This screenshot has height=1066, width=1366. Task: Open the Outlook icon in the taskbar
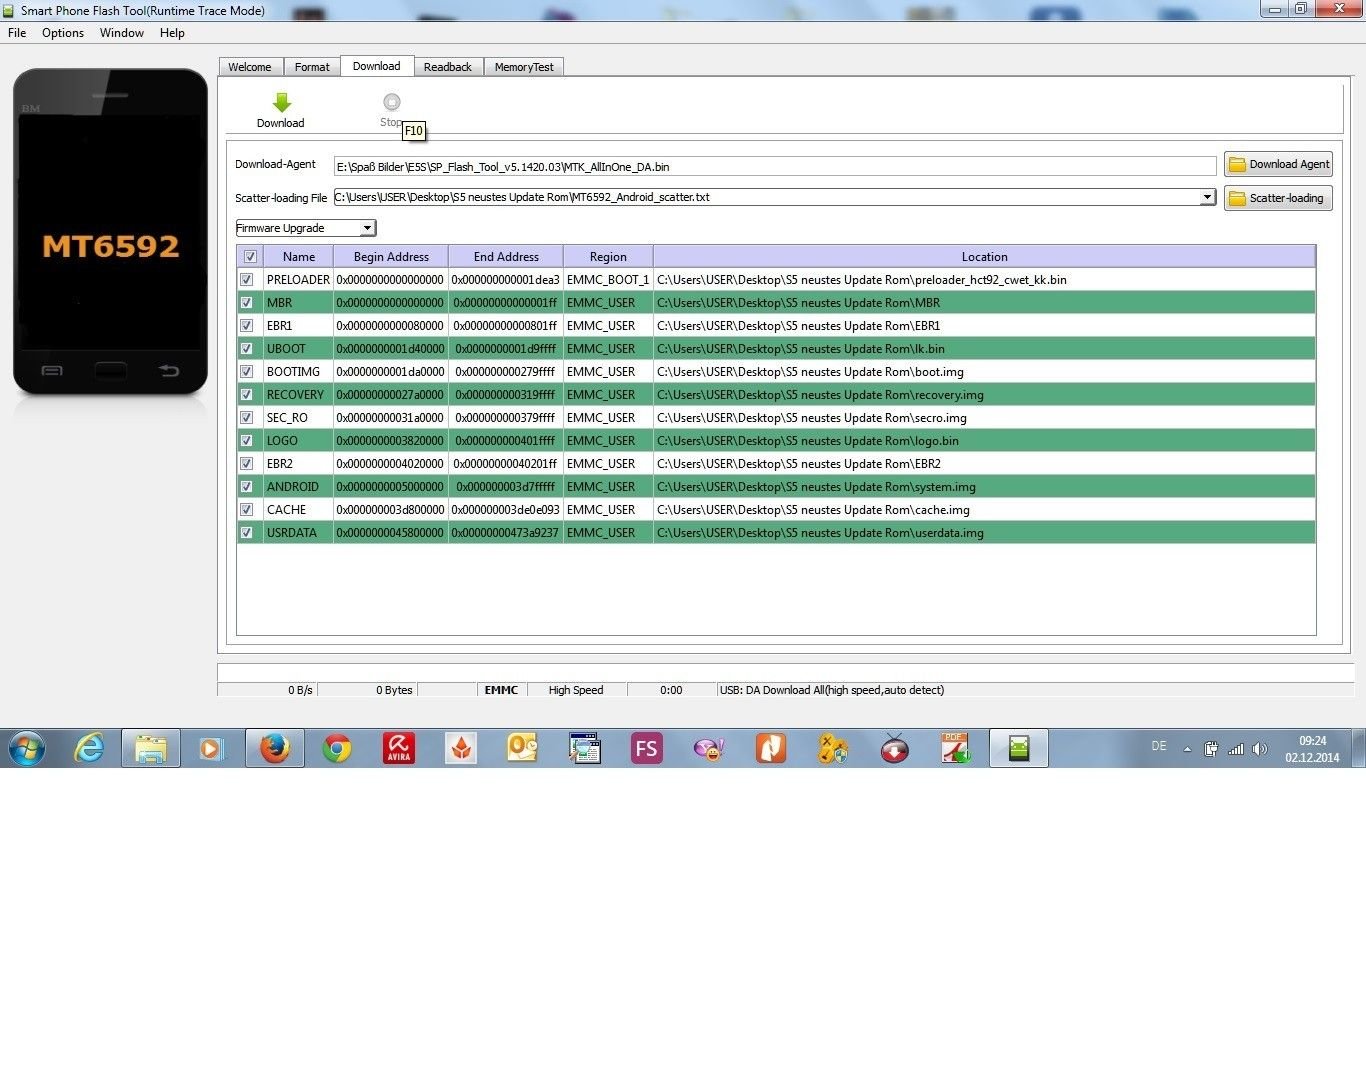[x=523, y=748]
